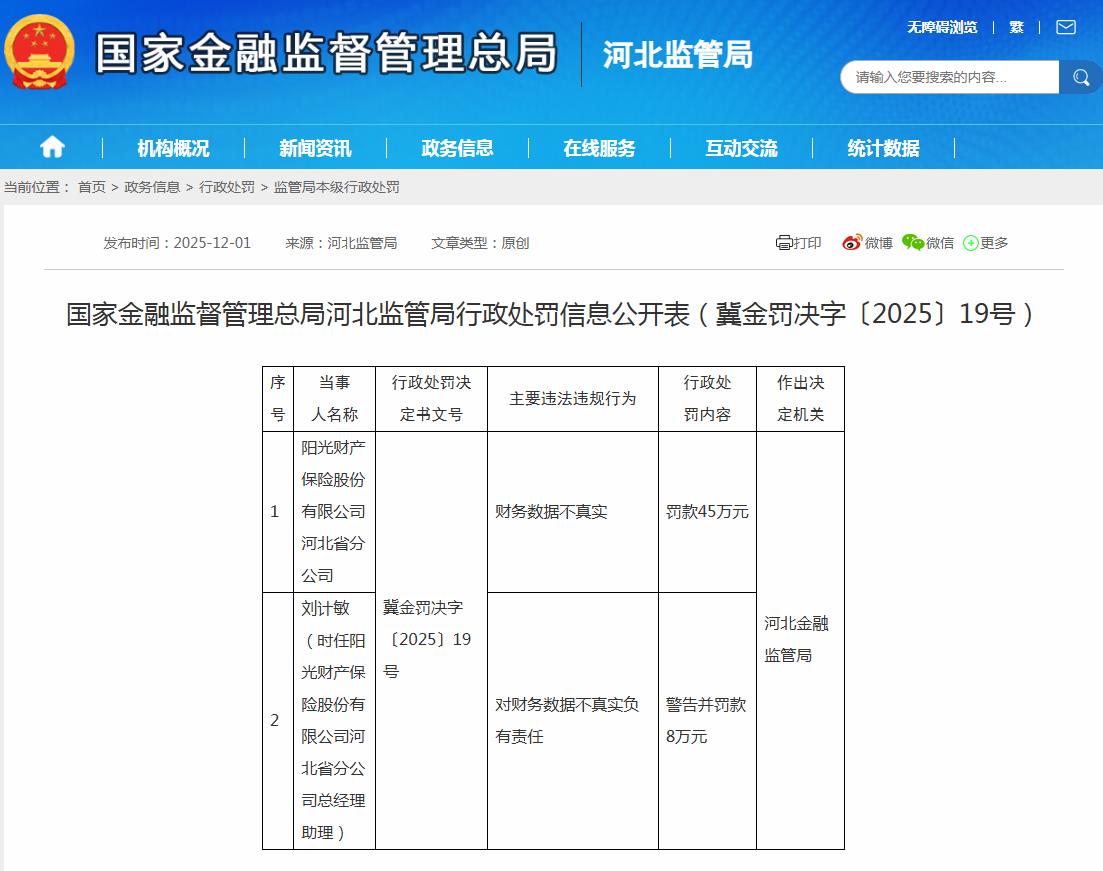
Task: Click the 行政处罚内容 column header
Action: point(707,399)
